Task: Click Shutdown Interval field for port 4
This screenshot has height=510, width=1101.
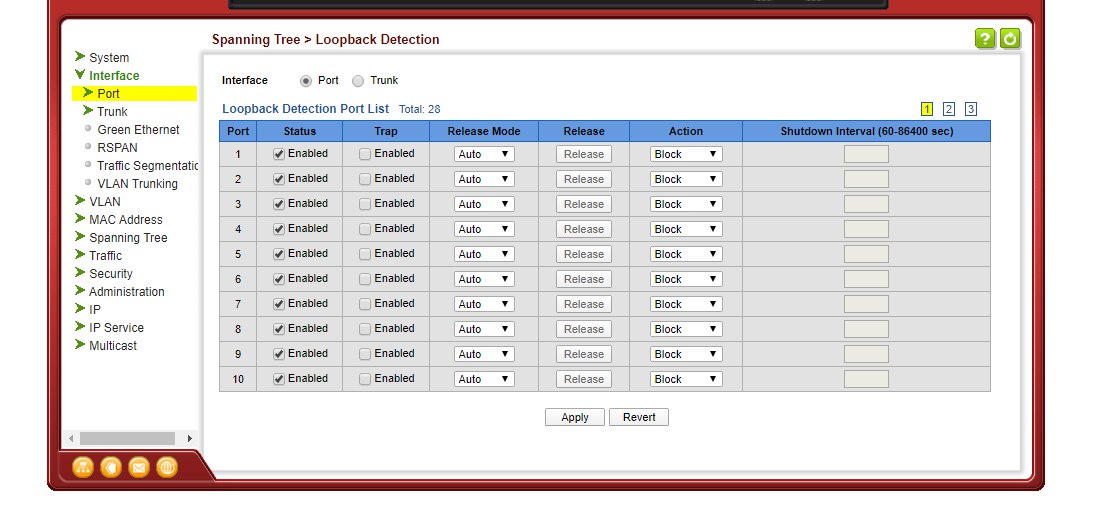Action: [x=866, y=229]
